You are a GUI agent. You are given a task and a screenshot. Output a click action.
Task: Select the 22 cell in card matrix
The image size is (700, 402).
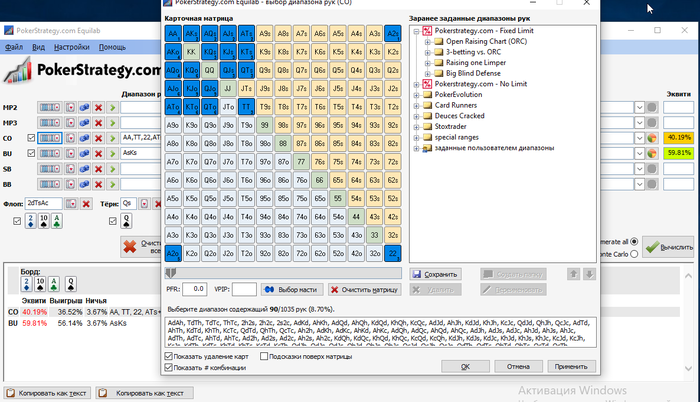(x=392, y=253)
